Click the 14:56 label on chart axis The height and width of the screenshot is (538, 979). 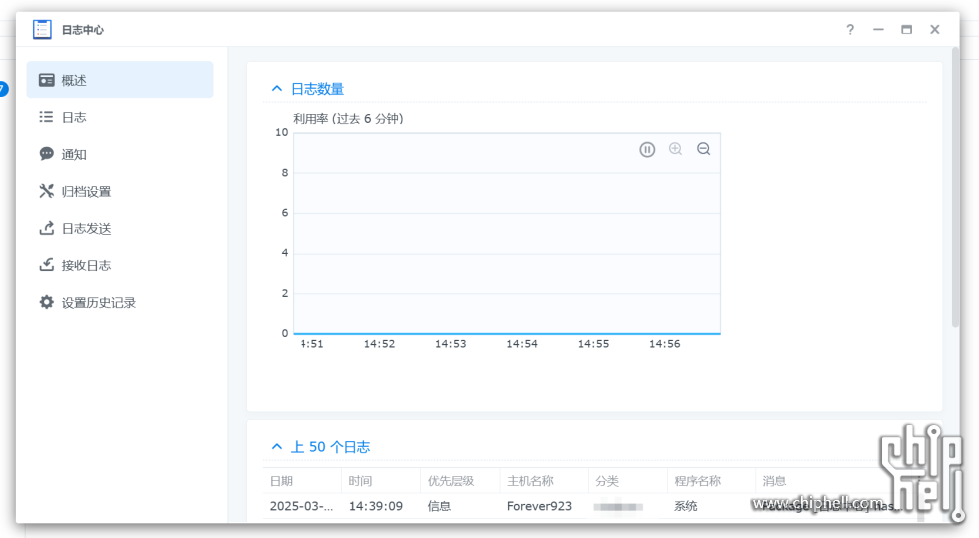tap(664, 344)
